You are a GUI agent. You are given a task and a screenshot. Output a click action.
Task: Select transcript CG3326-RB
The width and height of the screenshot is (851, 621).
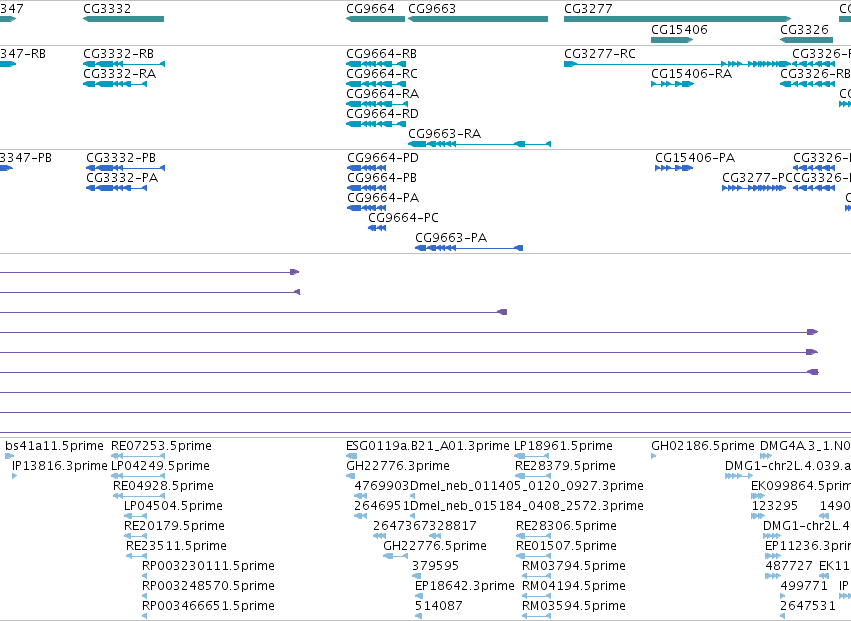point(807,84)
